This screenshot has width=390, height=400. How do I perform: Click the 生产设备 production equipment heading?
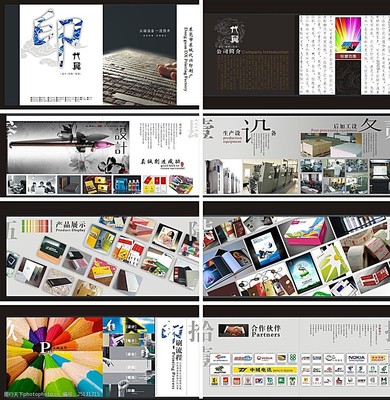coord(232,137)
